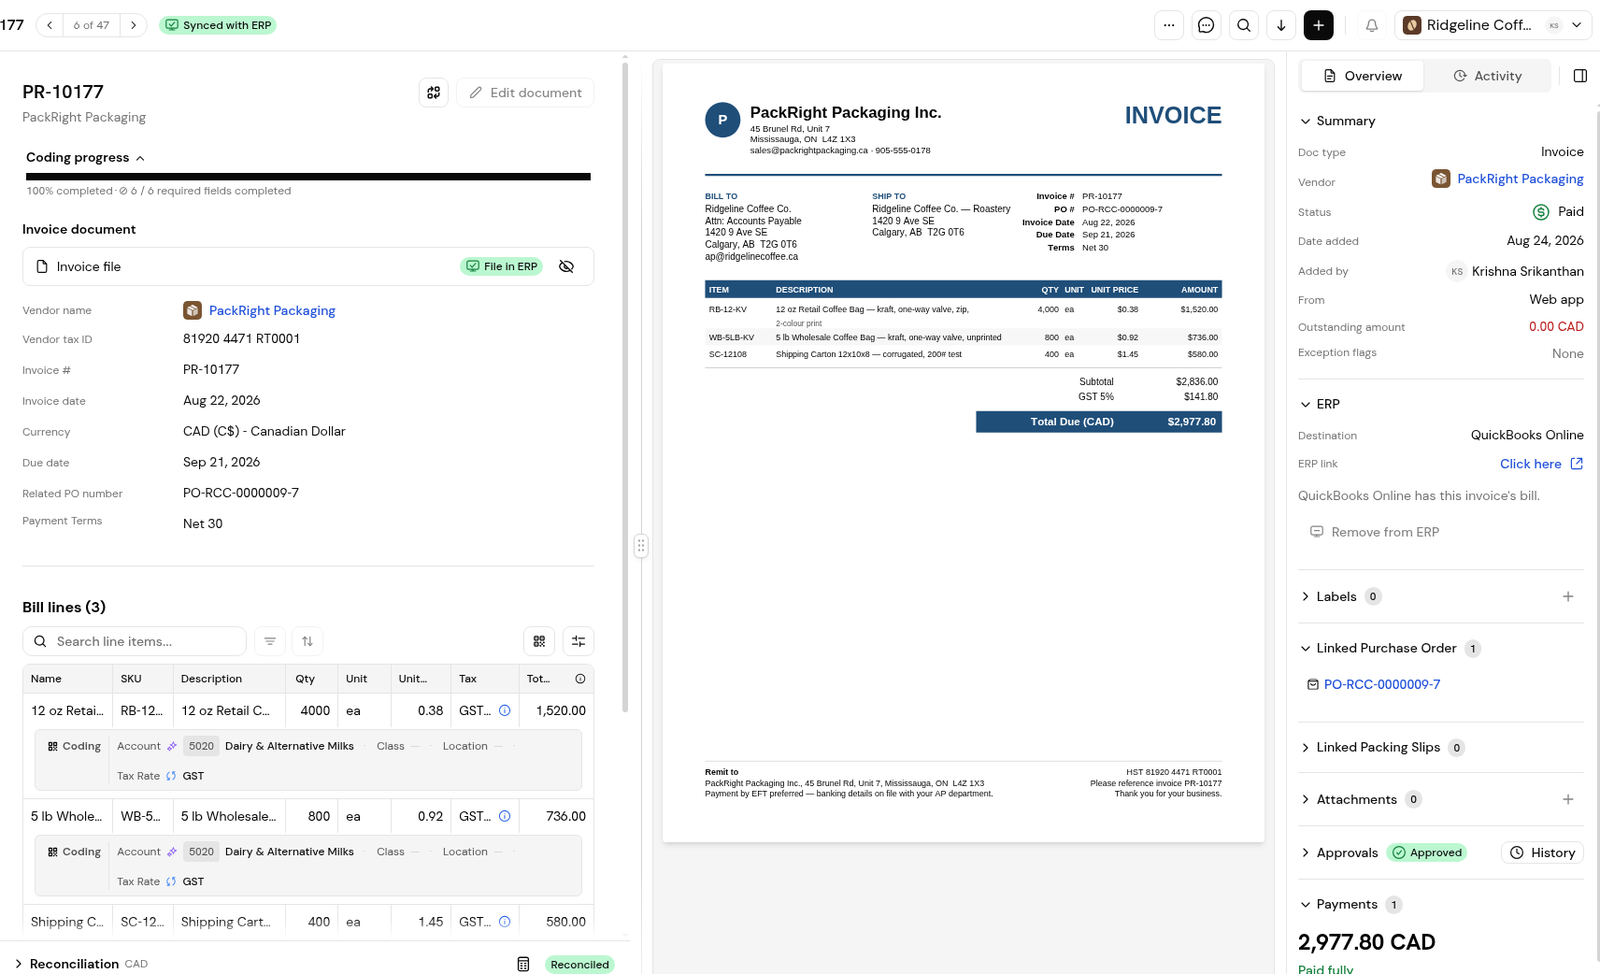Screen dimensions: 1600x974
Task: Open linked PO-RCC-0000009-7 purchase order
Action: [1381, 685]
